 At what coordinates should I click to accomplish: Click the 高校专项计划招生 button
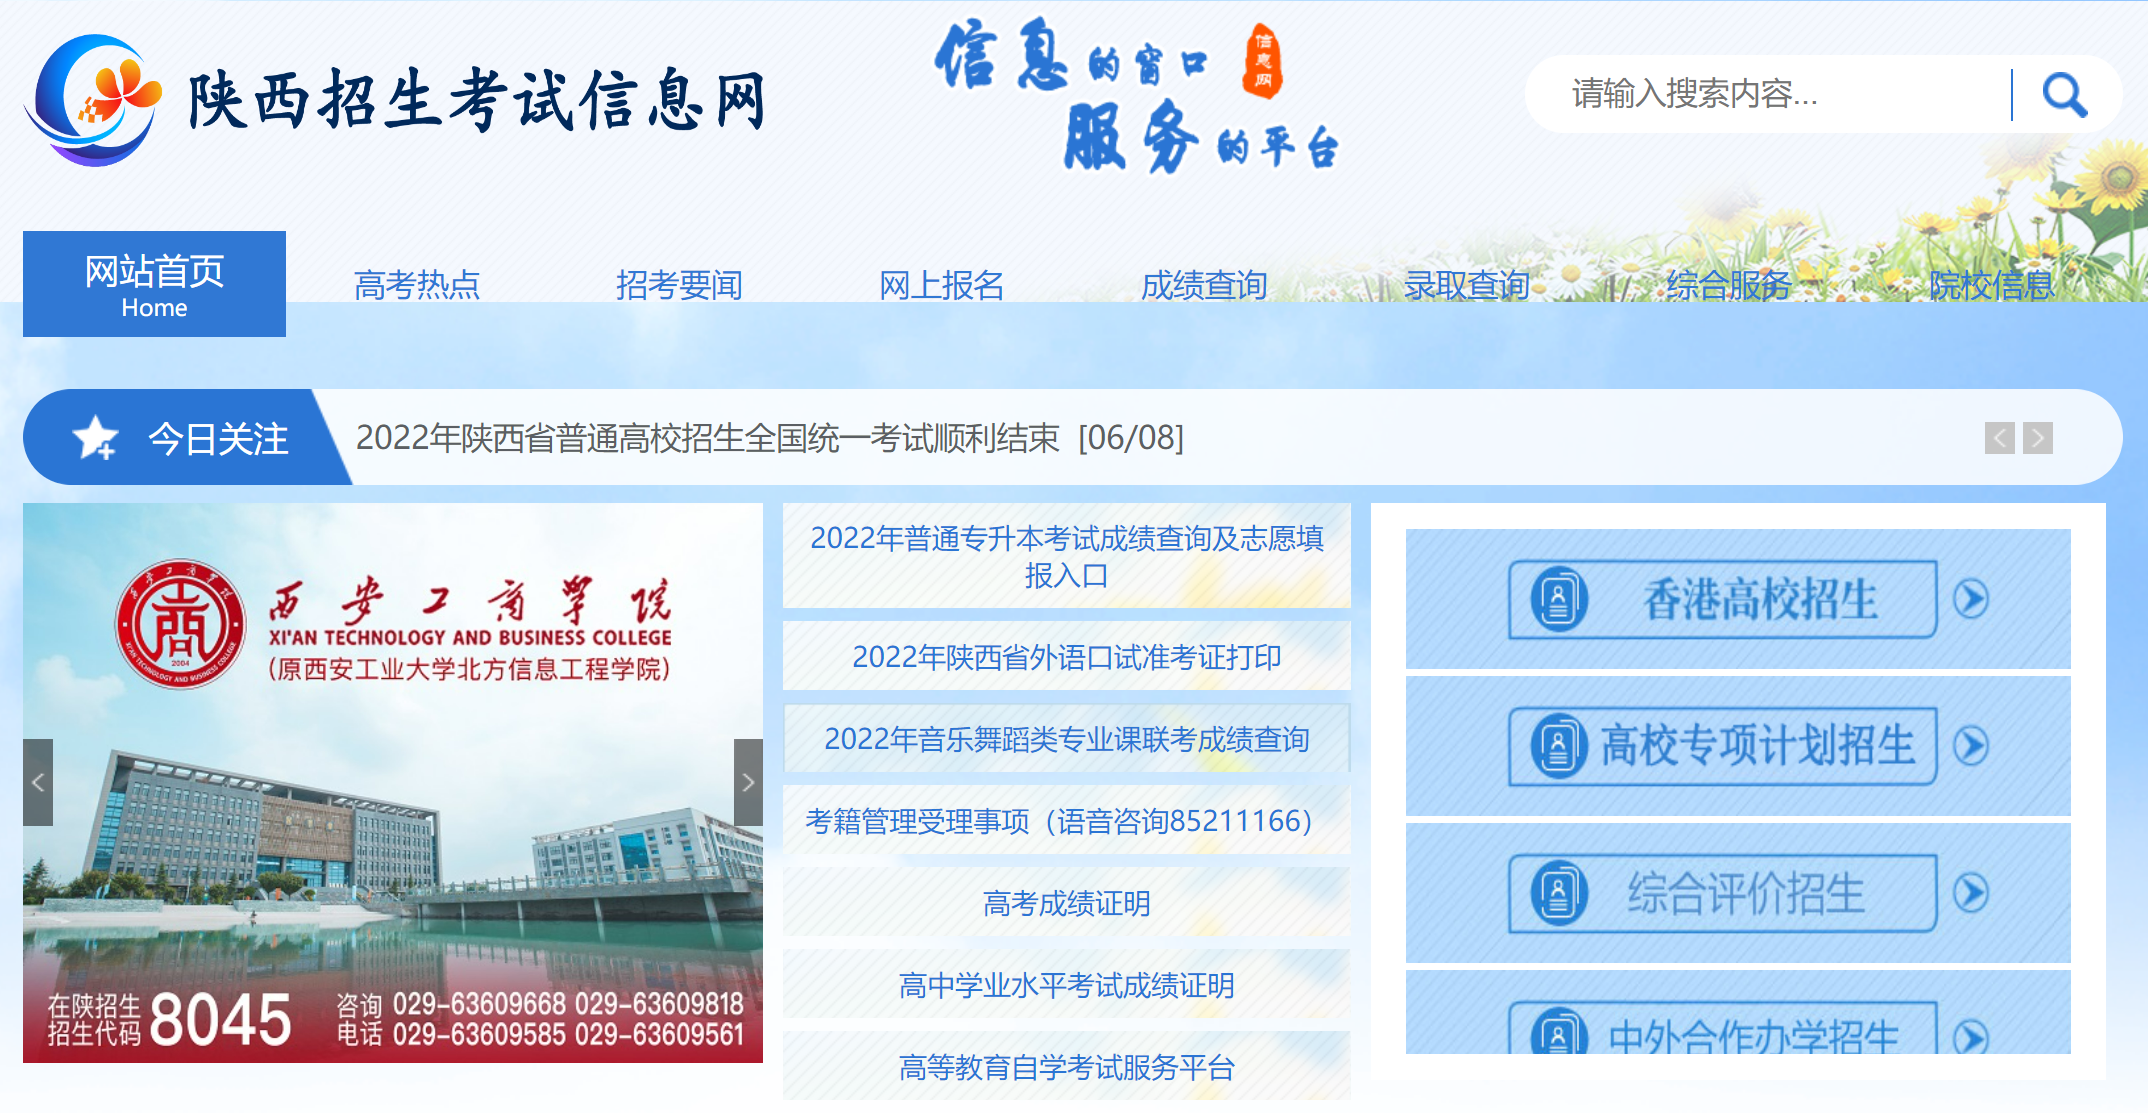point(1738,746)
